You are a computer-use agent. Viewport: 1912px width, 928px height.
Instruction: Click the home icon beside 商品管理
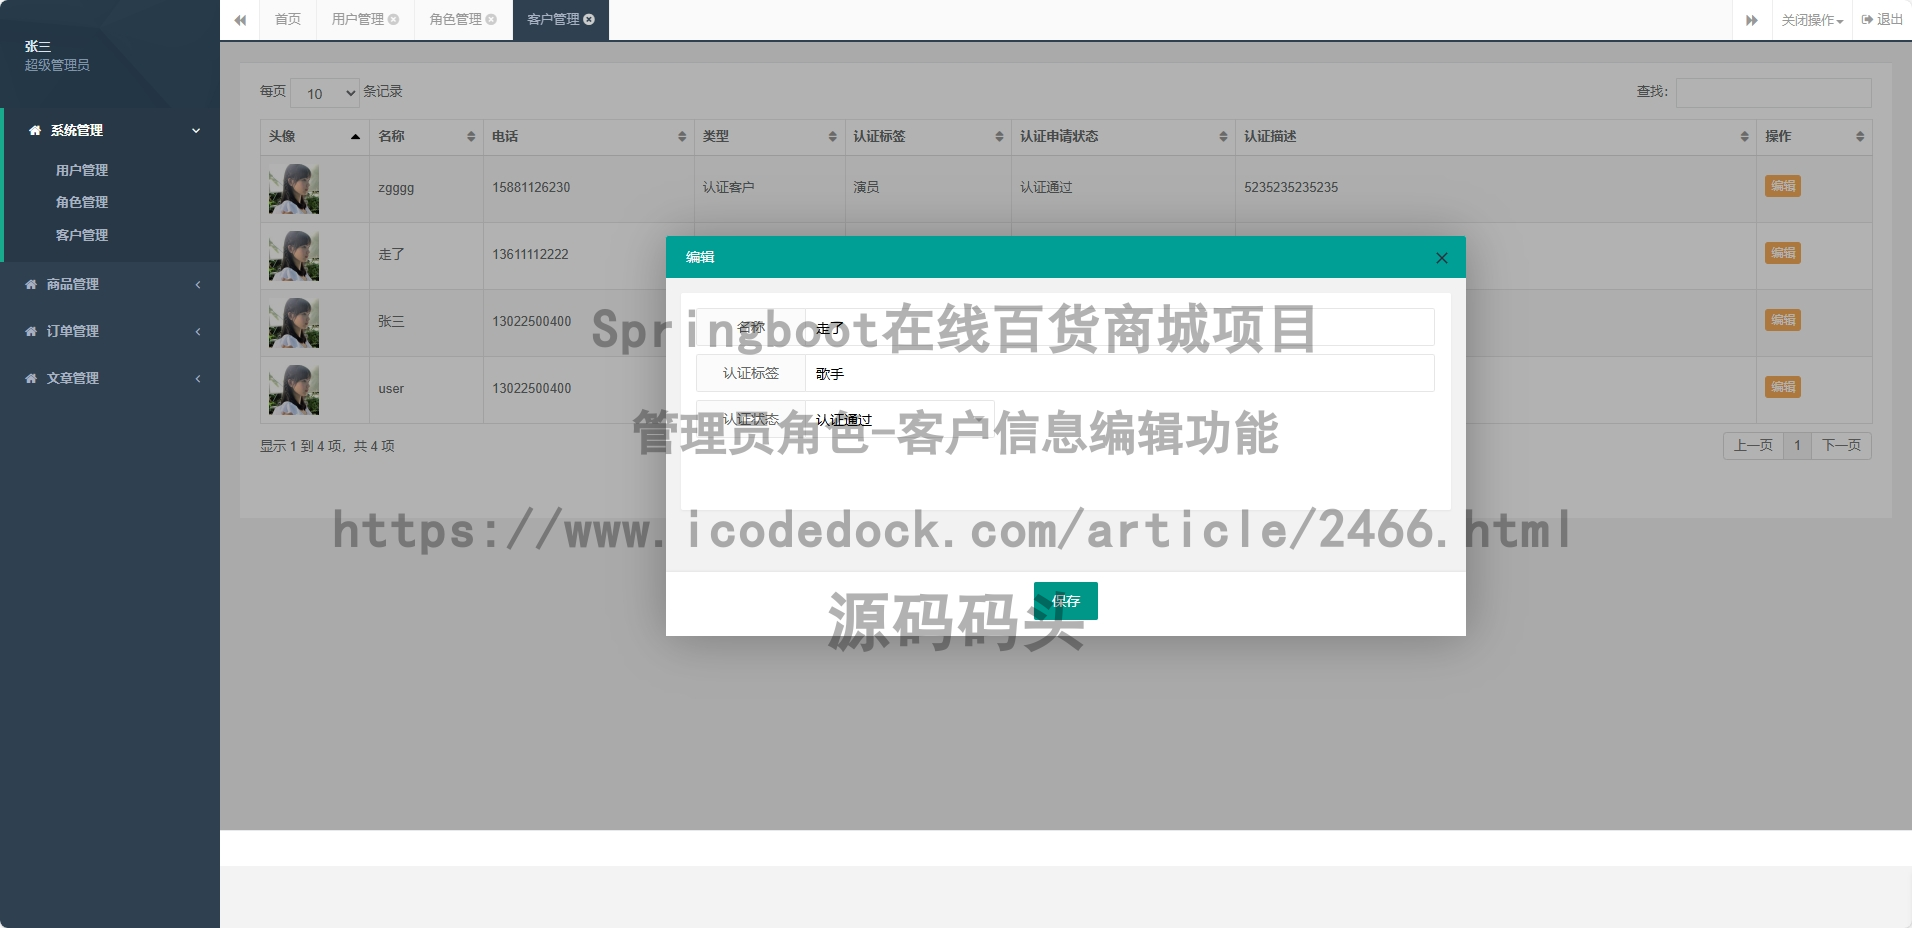point(31,284)
